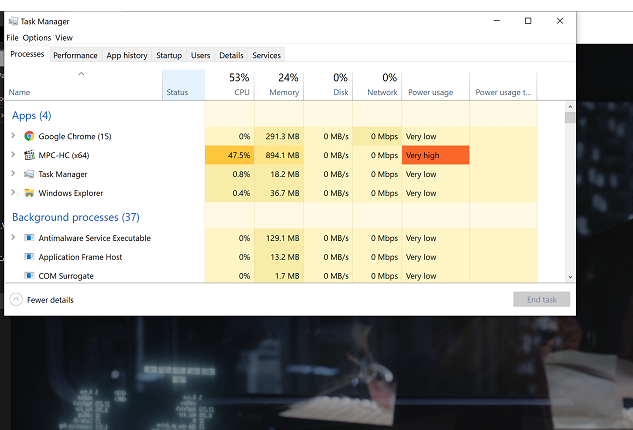Minimize the Task Manager window
633x430 pixels.
[497, 21]
